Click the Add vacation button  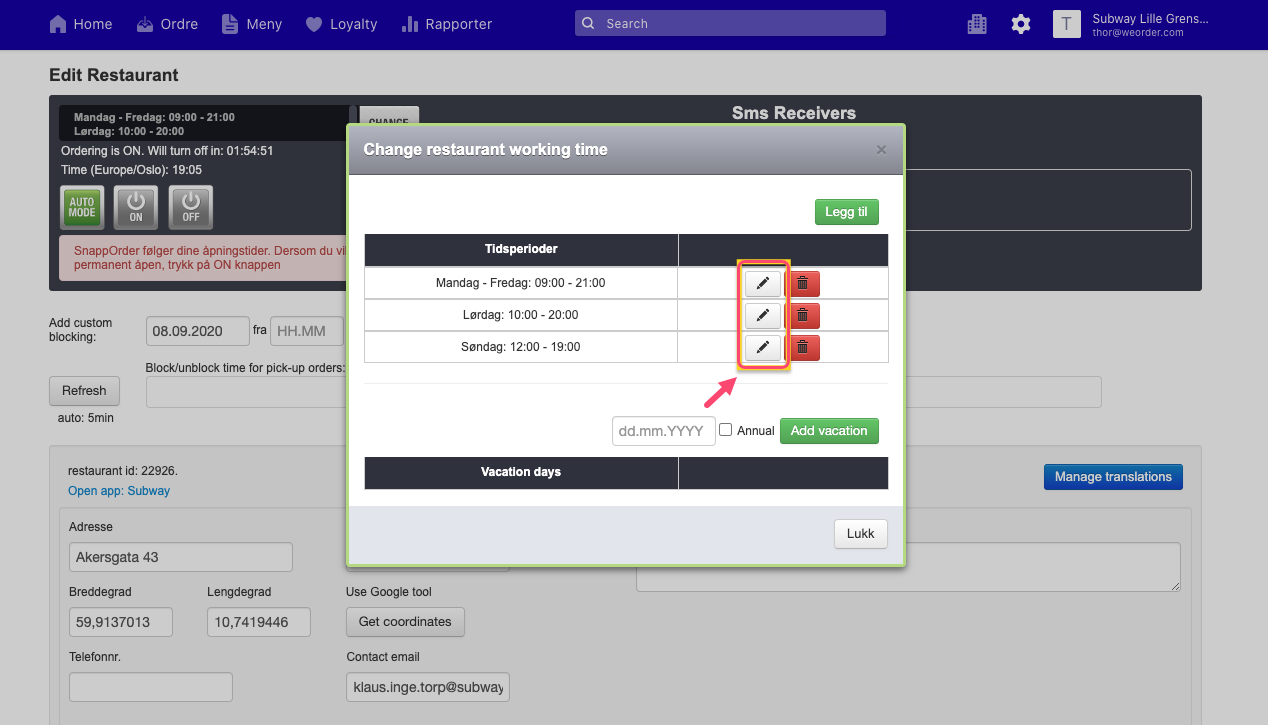coord(829,431)
